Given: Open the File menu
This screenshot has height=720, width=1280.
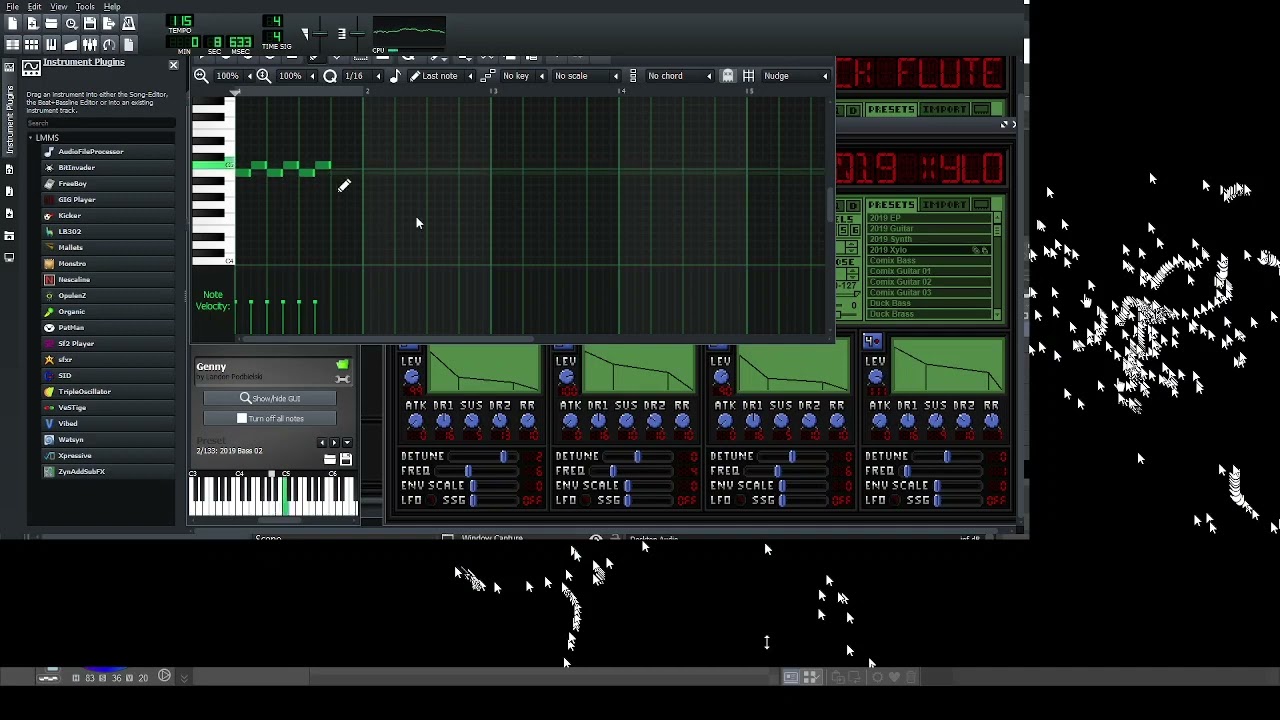Looking at the screenshot, I should point(12,7).
